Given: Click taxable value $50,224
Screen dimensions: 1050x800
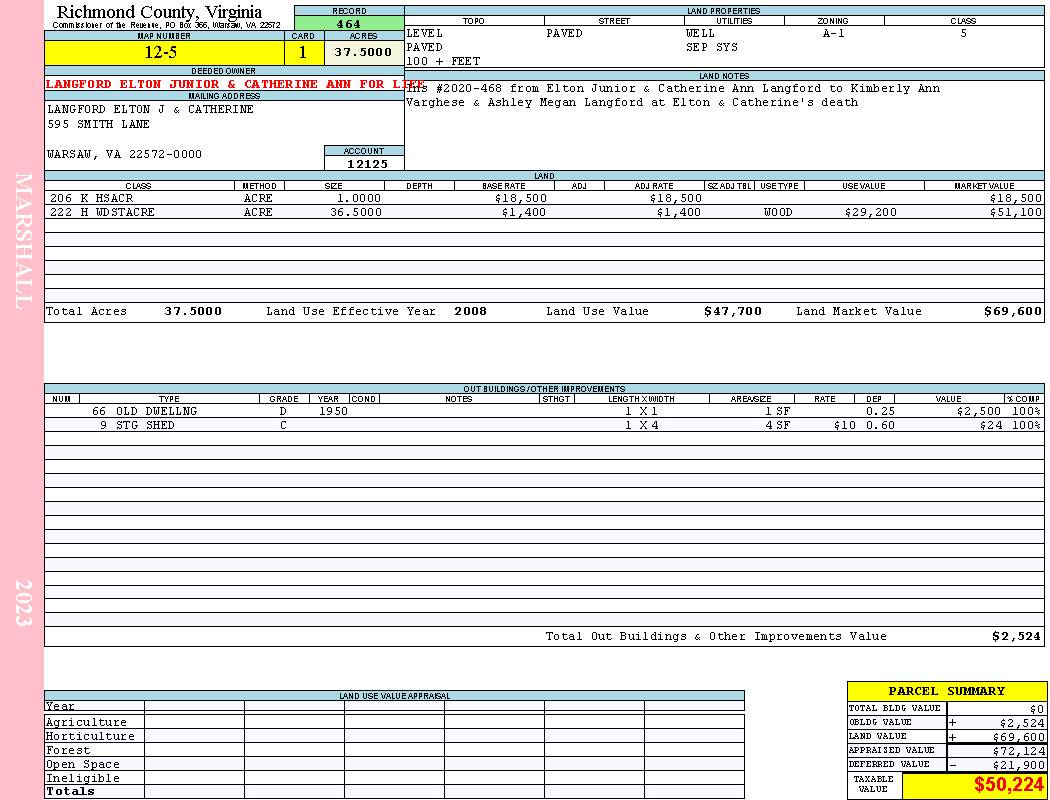Looking at the screenshot, I should [1009, 785].
